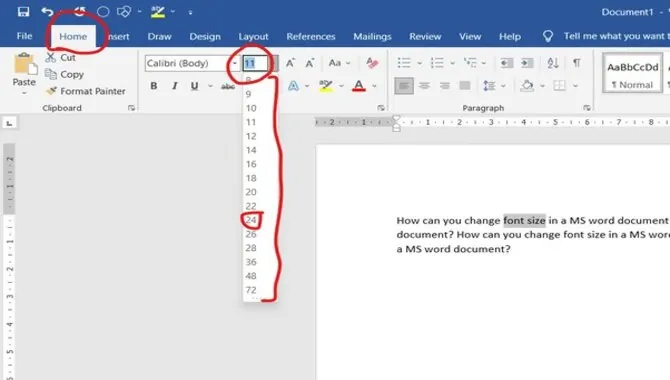Apply the red Font Color swatch
This screenshot has height=380, width=670.
point(359,86)
